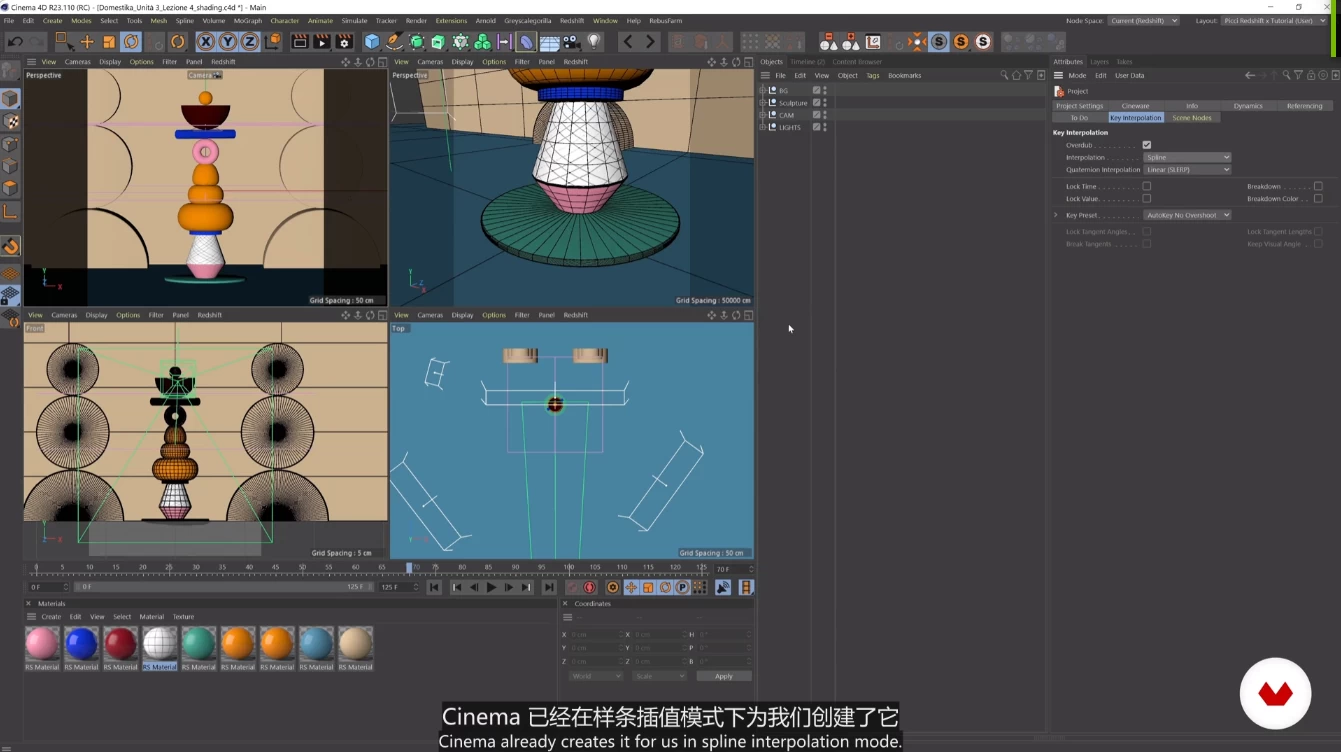Select the Move tool icon
1341x752 pixels.
pyautogui.click(x=87, y=42)
